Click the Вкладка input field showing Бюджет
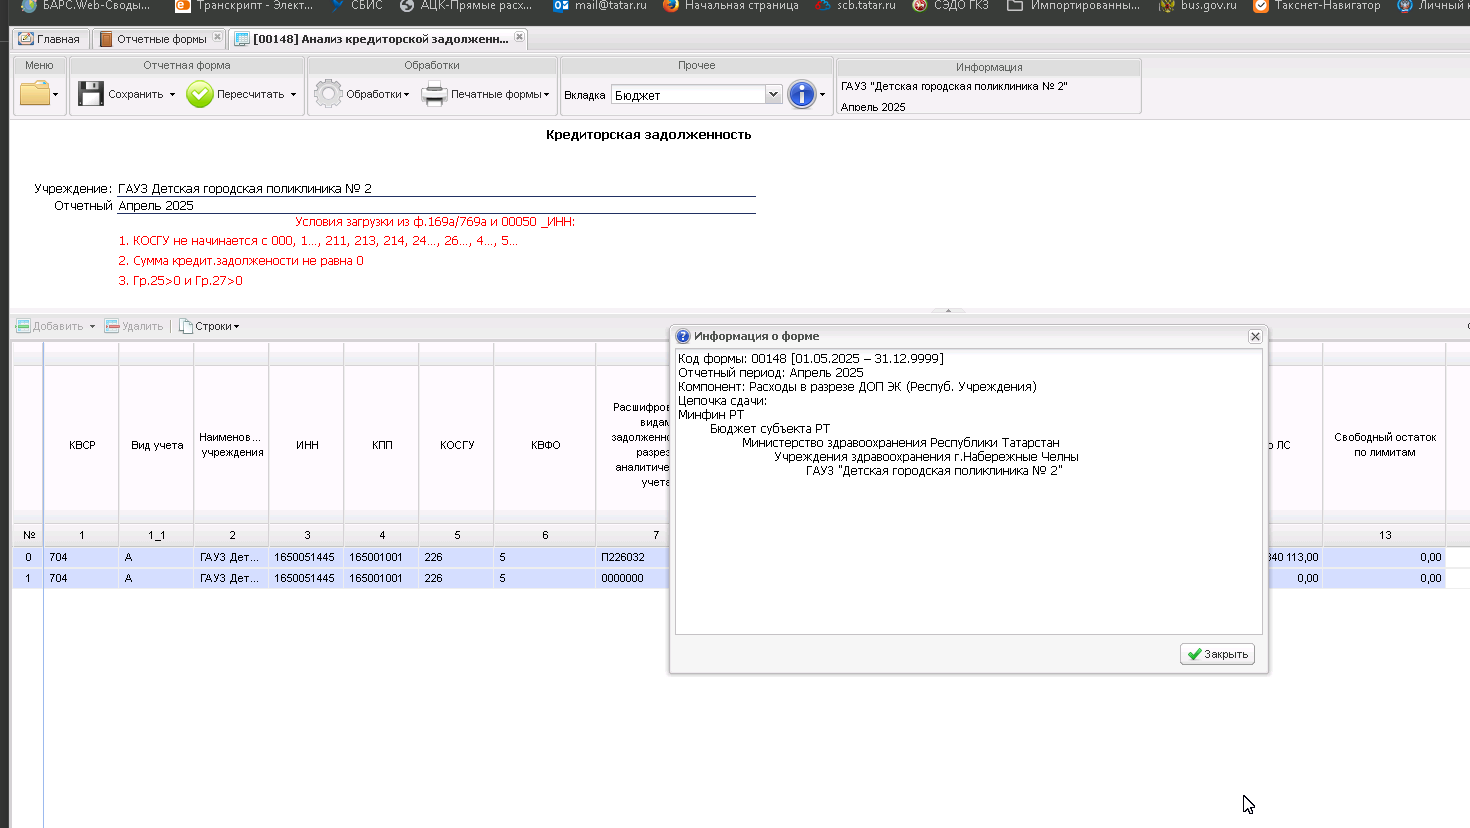Viewport: 1470px width, 828px height. 688,95
